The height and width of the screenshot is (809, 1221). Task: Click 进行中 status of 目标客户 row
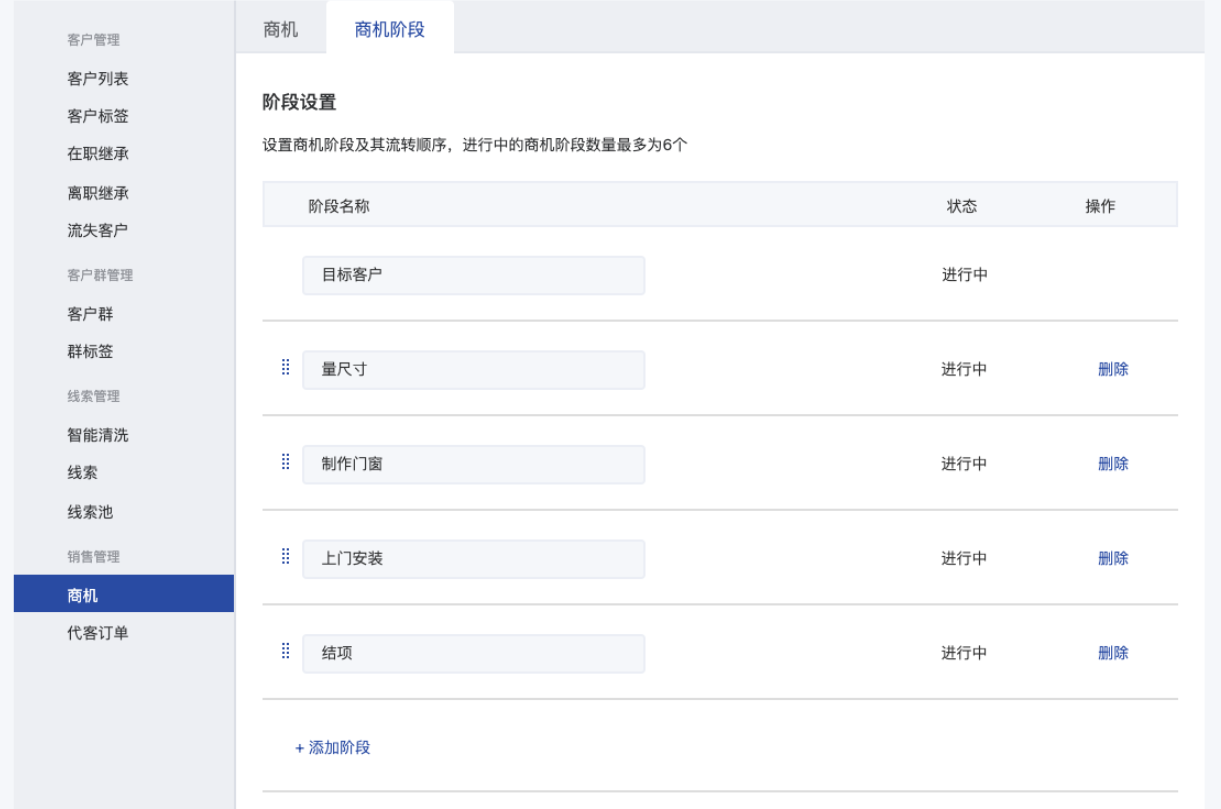click(x=964, y=275)
